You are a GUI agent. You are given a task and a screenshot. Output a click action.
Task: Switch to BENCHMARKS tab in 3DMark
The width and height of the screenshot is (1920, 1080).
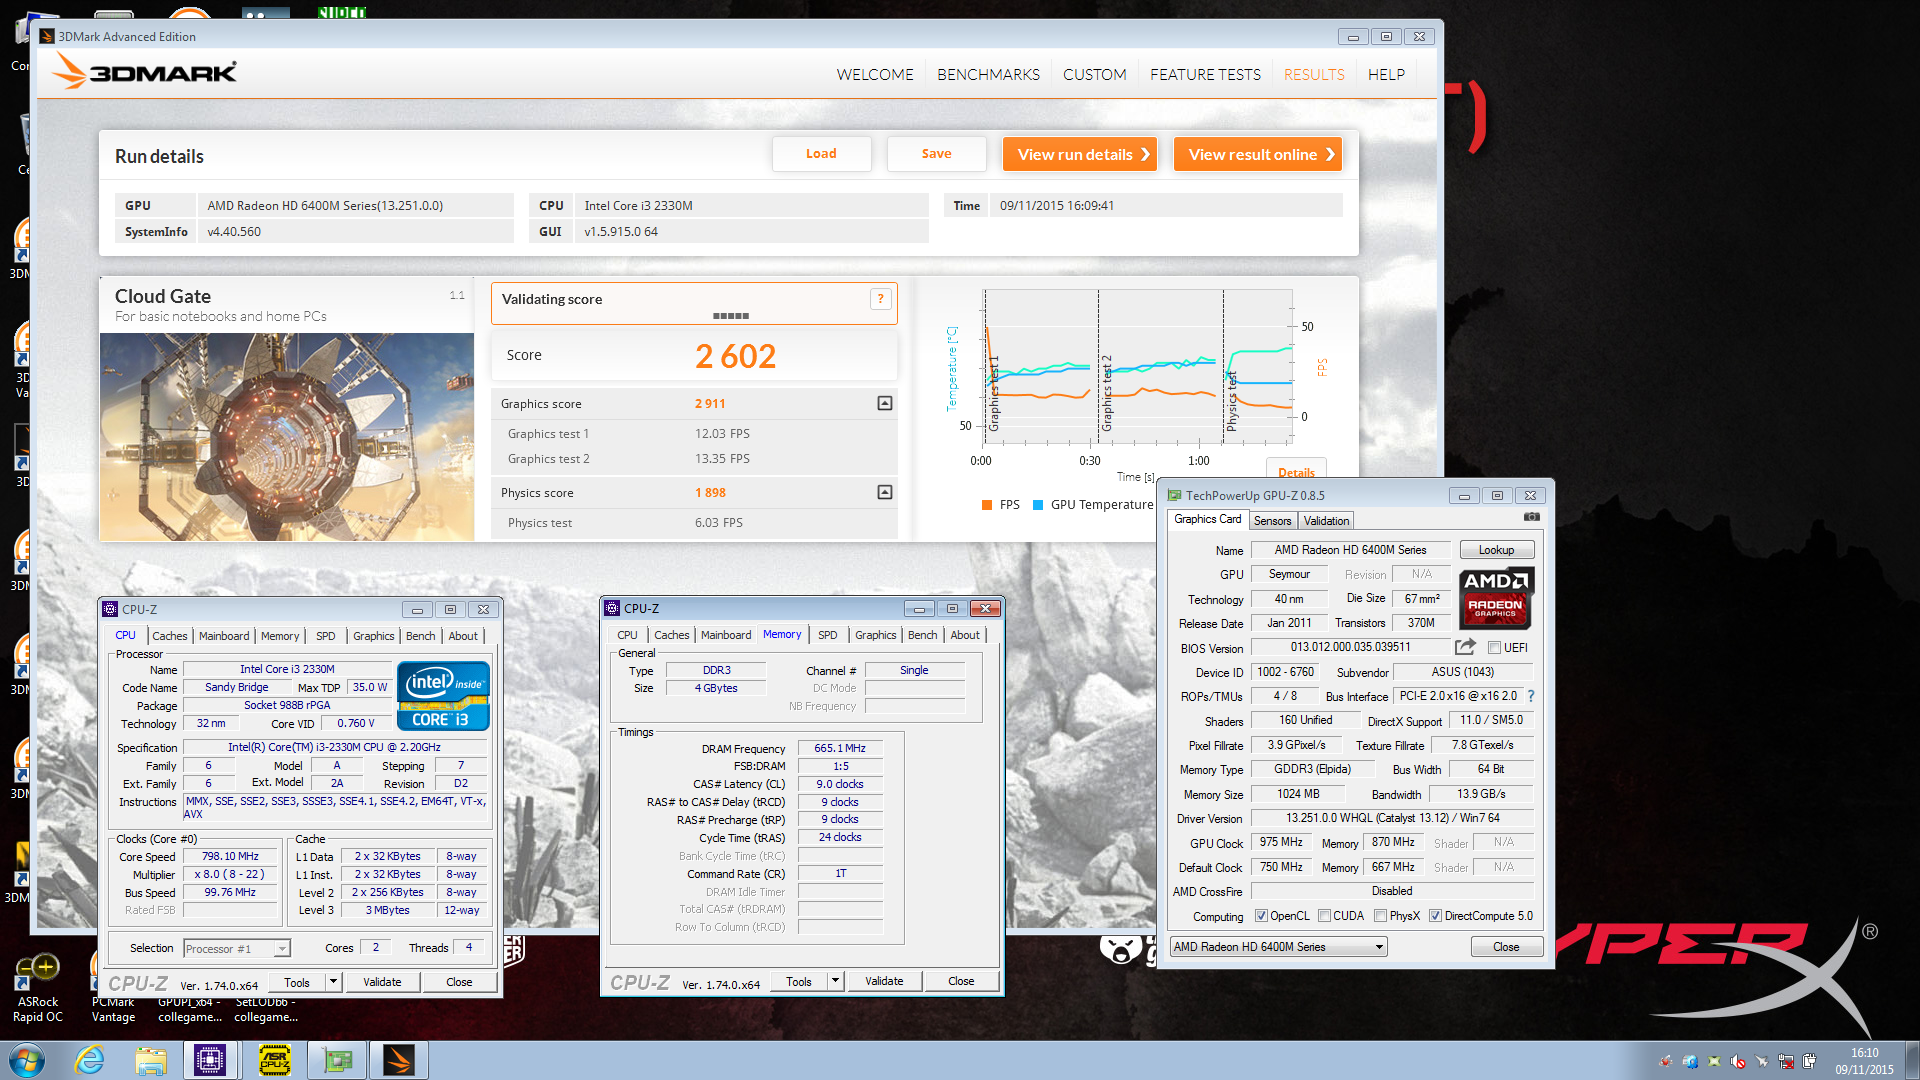point(988,74)
